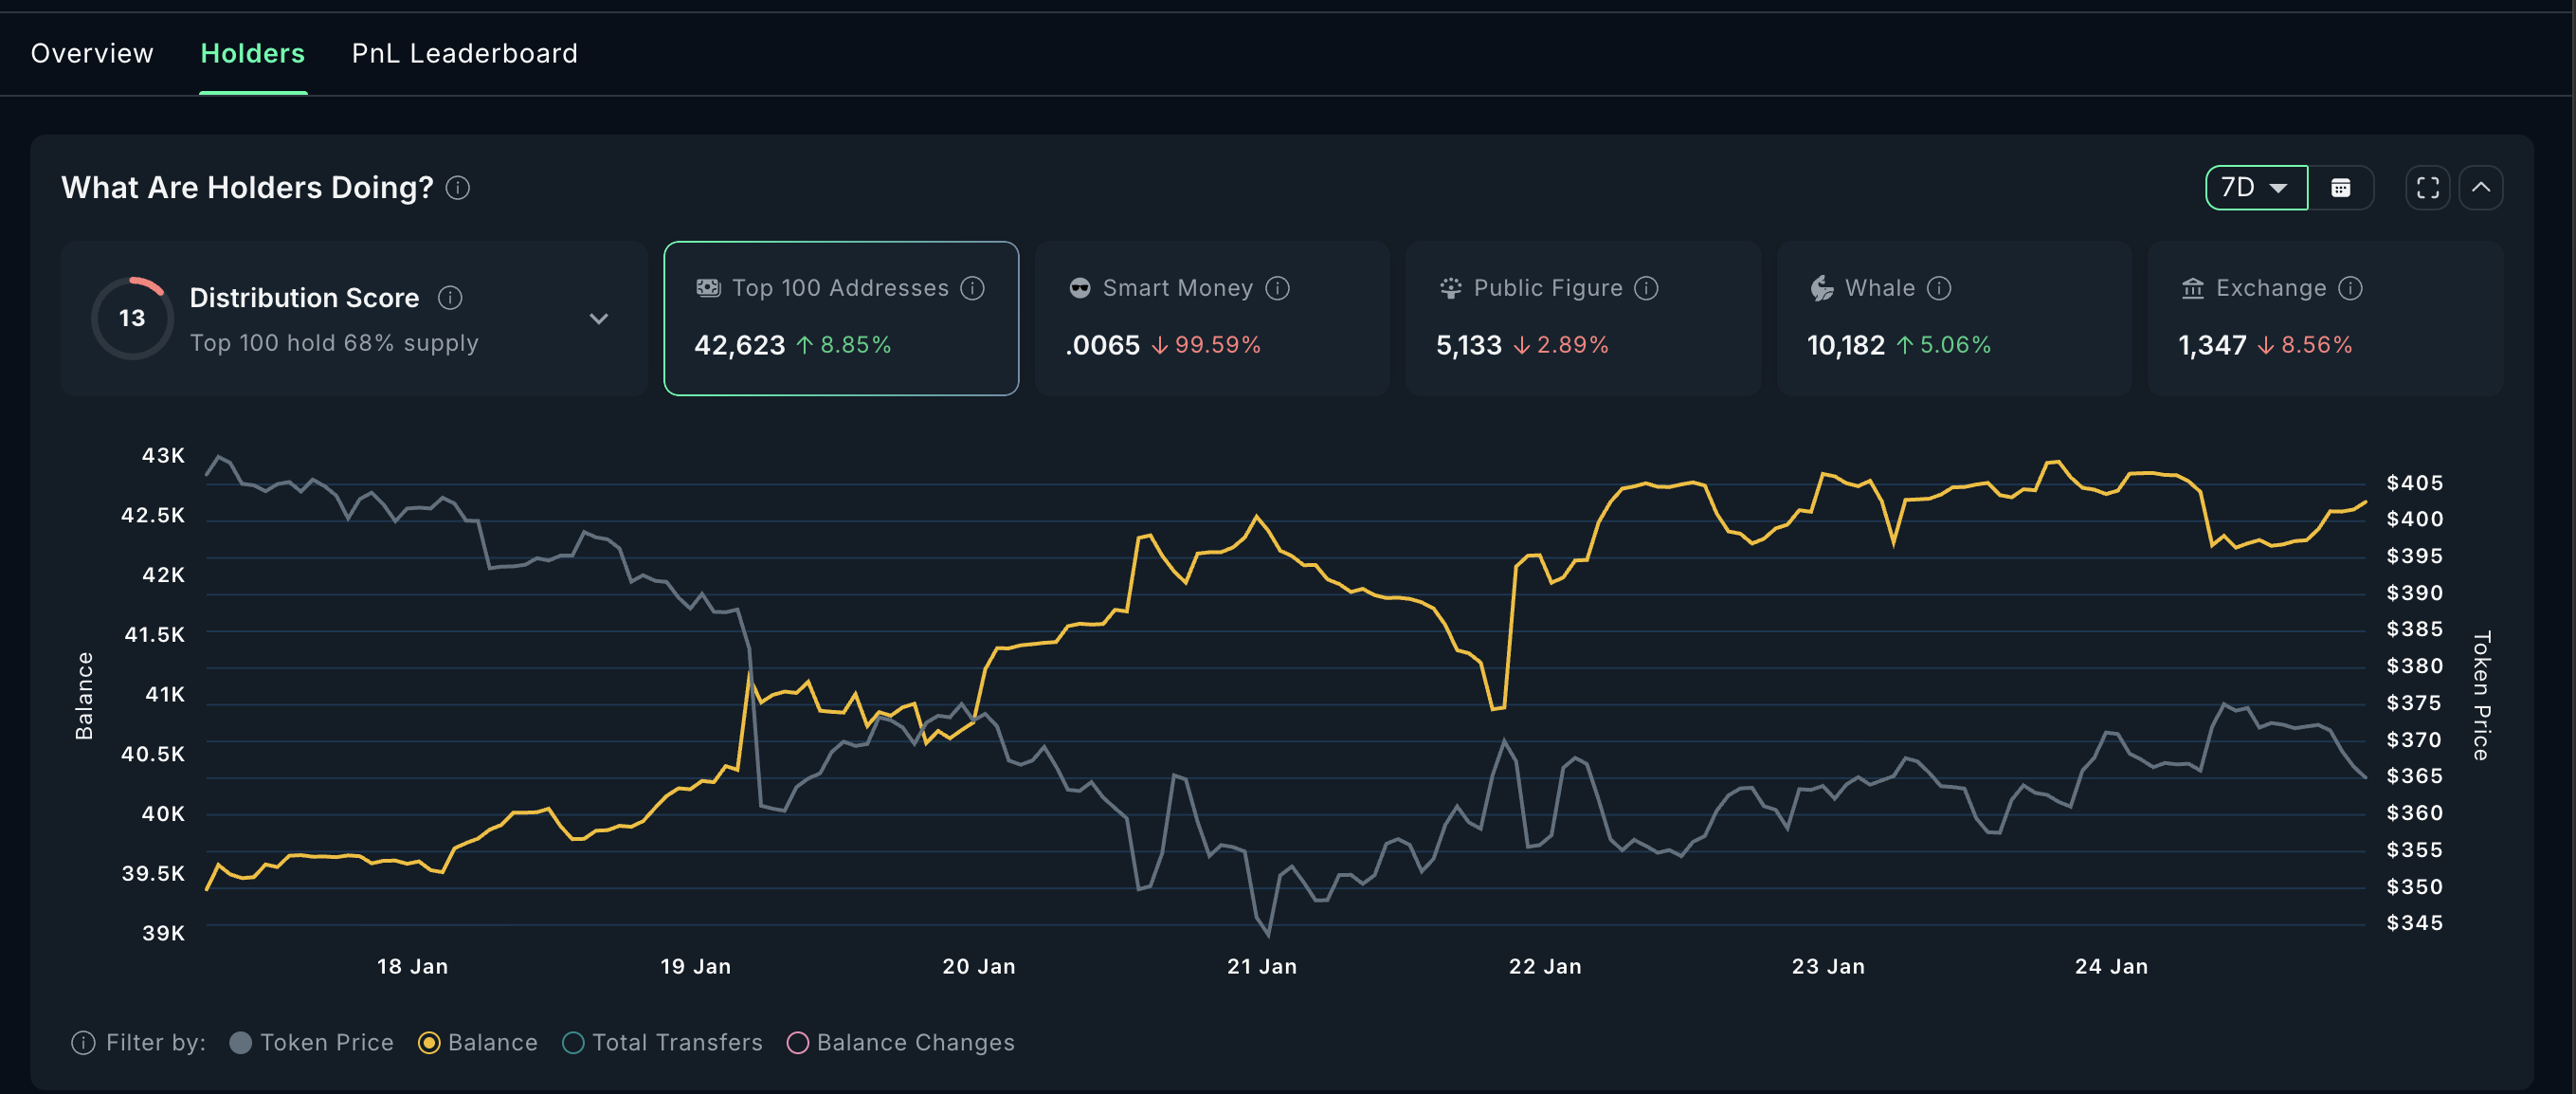The height and width of the screenshot is (1094, 2576).
Task: Click the calendar date-picker icon
Action: (x=2342, y=187)
